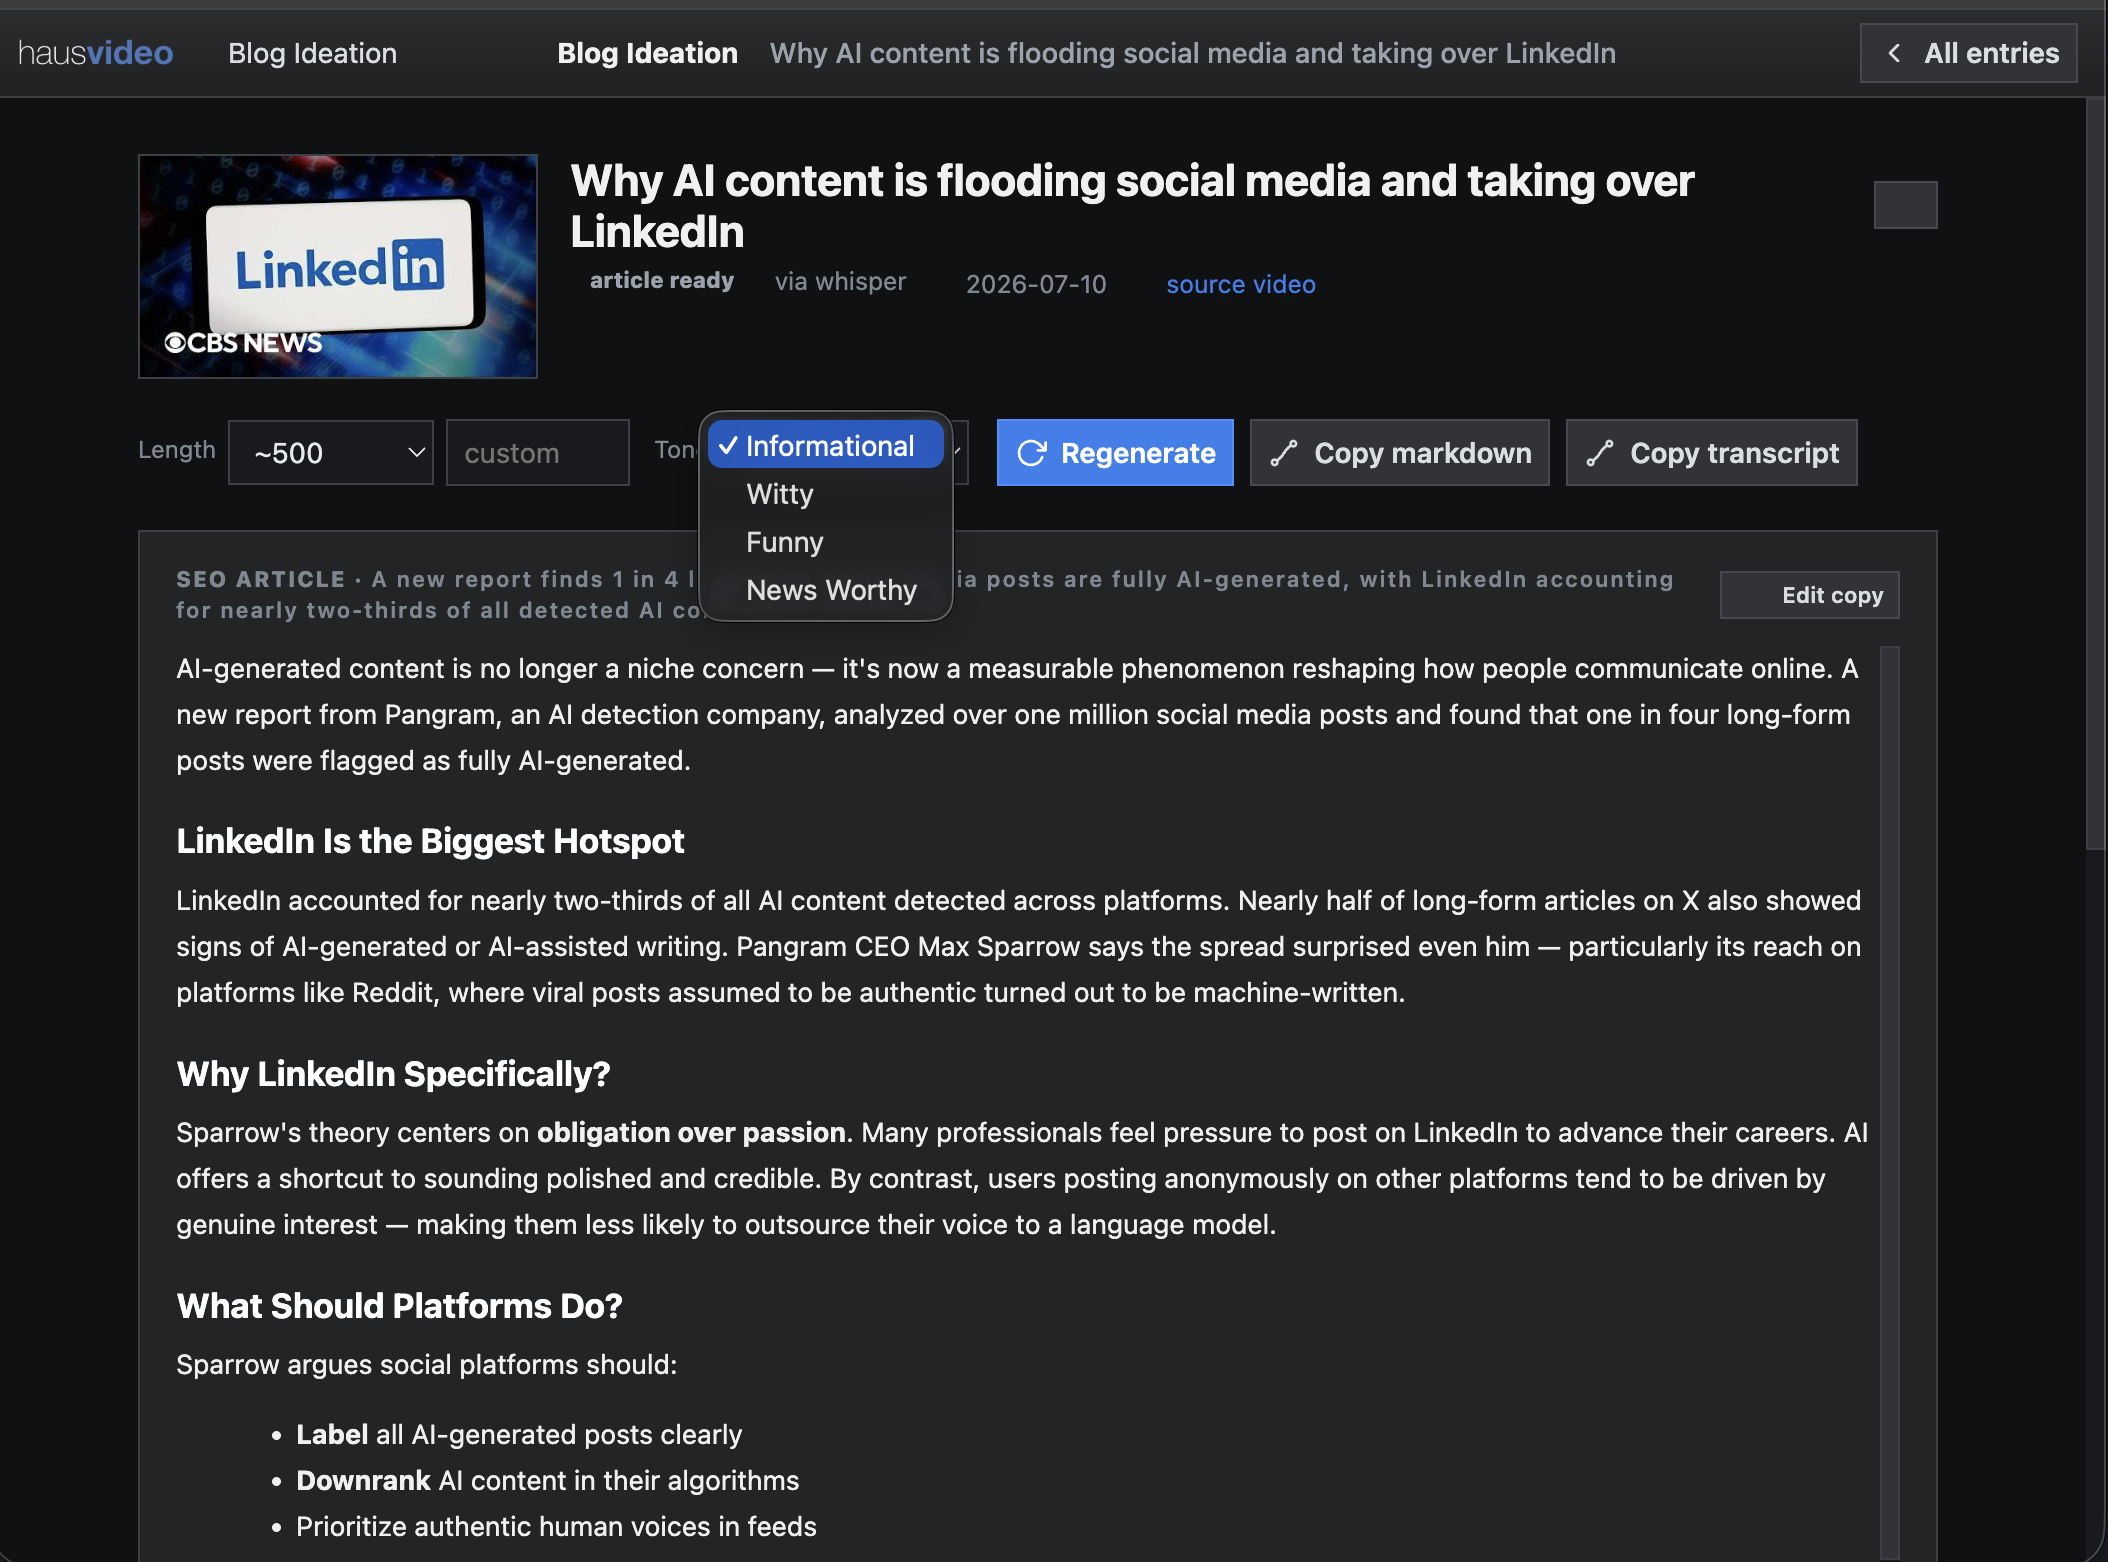2108x1562 pixels.
Task: Click the Regenerate button
Action: (1115, 453)
